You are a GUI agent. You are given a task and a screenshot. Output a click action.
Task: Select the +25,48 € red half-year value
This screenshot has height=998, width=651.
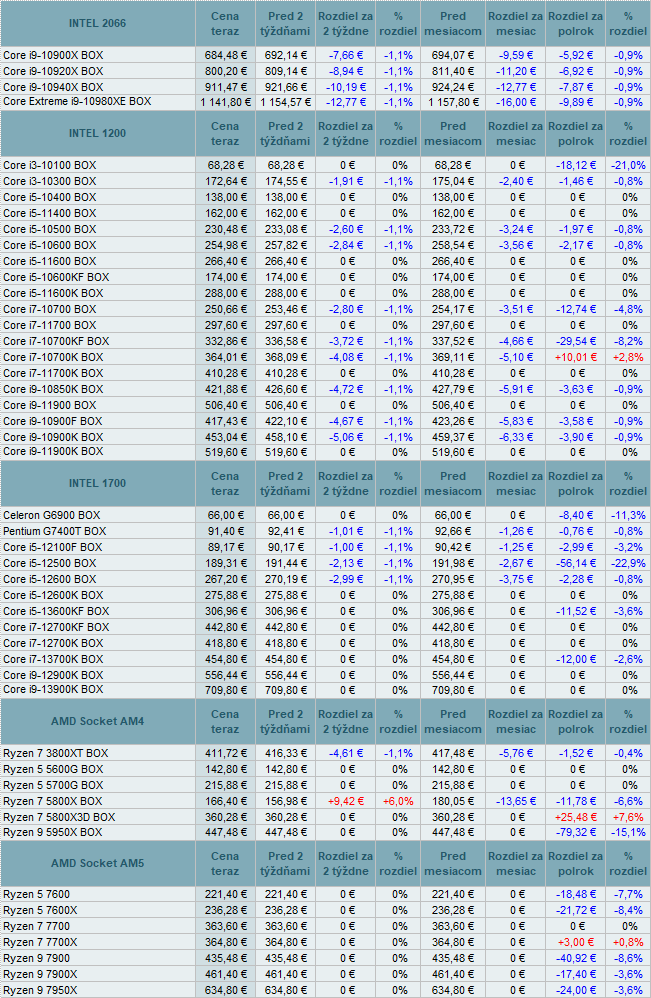pos(576,817)
